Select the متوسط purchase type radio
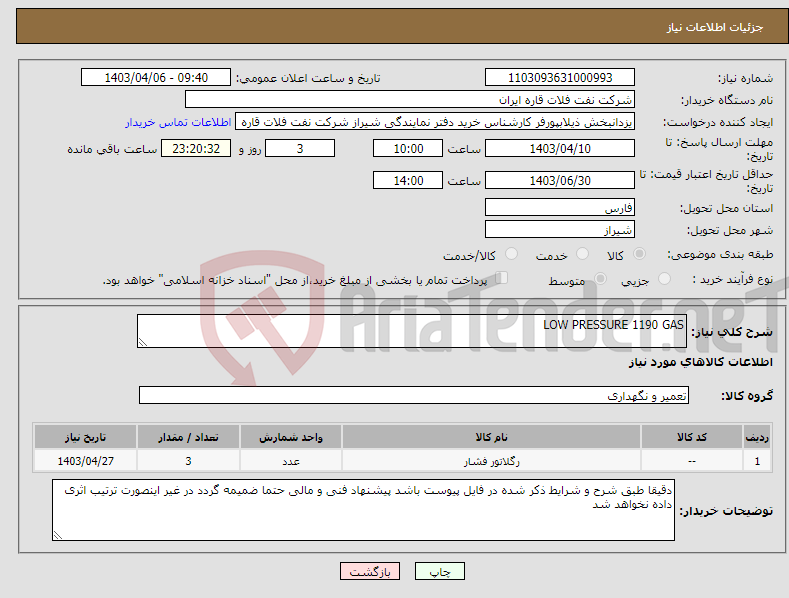The width and height of the screenshot is (789, 598). pos(600,278)
